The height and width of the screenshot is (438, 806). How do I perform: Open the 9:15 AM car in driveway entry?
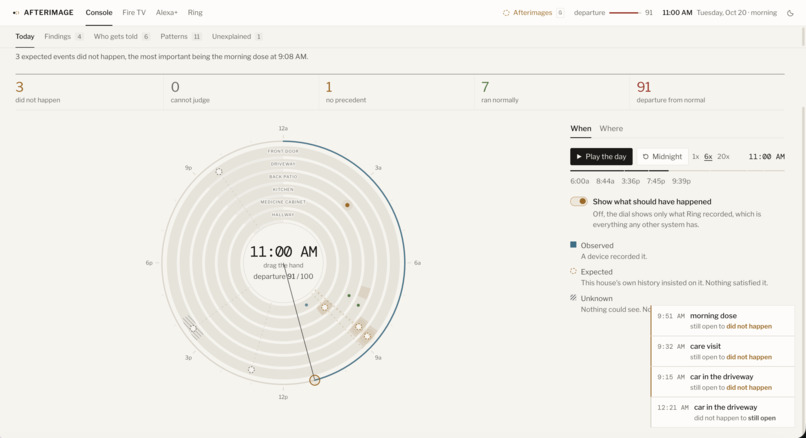pos(722,381)
